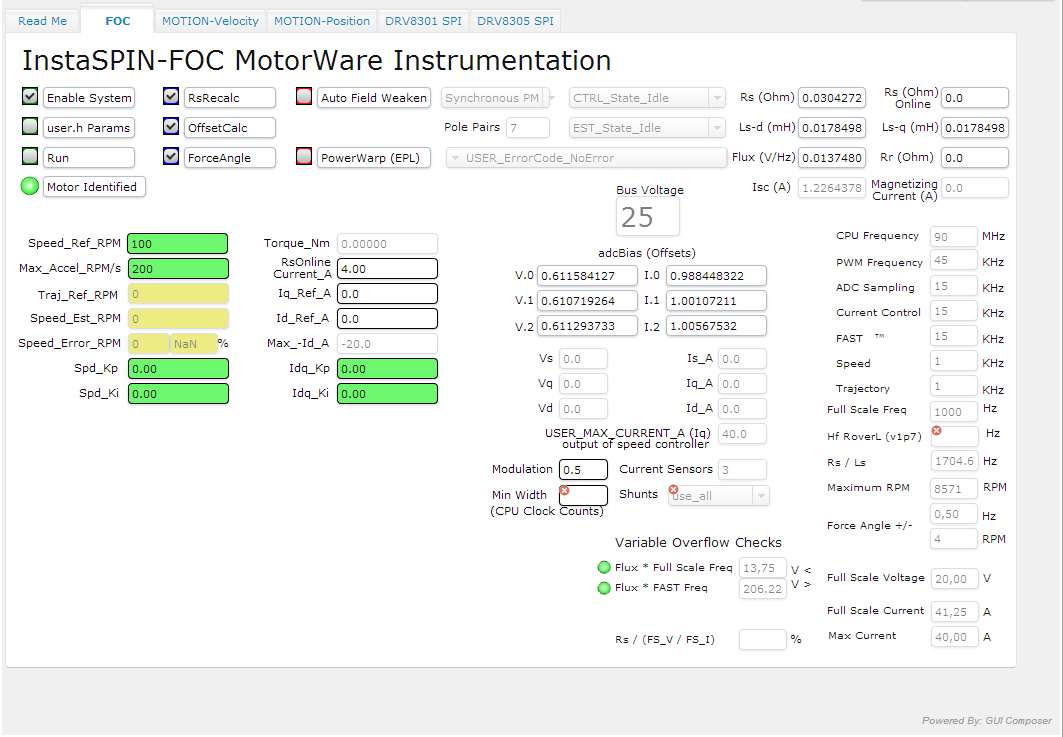
Task: Click the V.1 adcBias offset field
Action: click(587, 300)
